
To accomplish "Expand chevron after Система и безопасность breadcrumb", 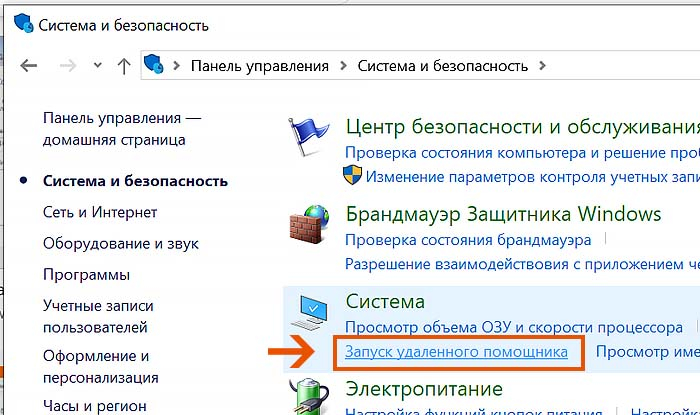I will (x=542, y=66).
